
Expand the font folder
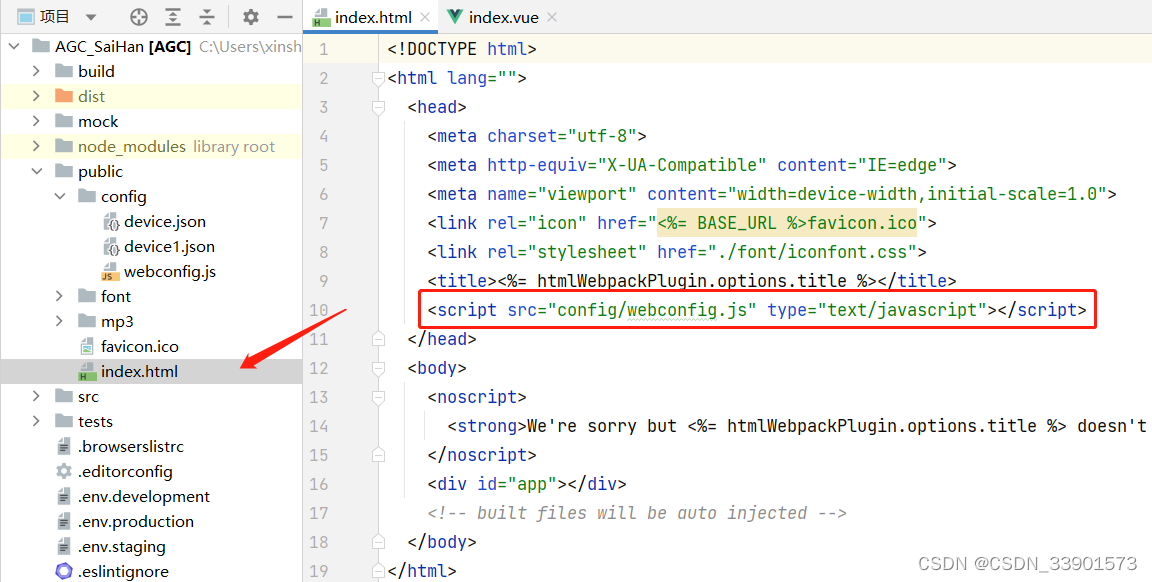(x=60, y=296)
